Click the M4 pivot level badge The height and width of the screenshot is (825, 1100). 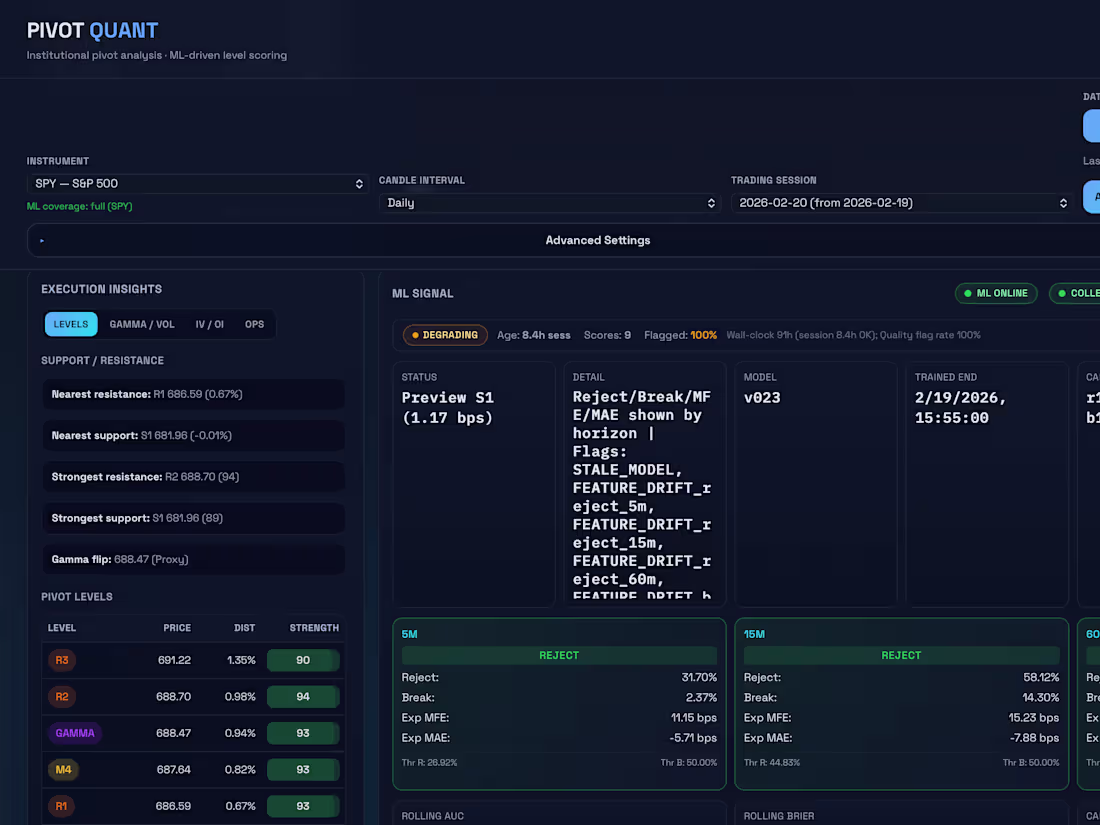pos(62,769)
